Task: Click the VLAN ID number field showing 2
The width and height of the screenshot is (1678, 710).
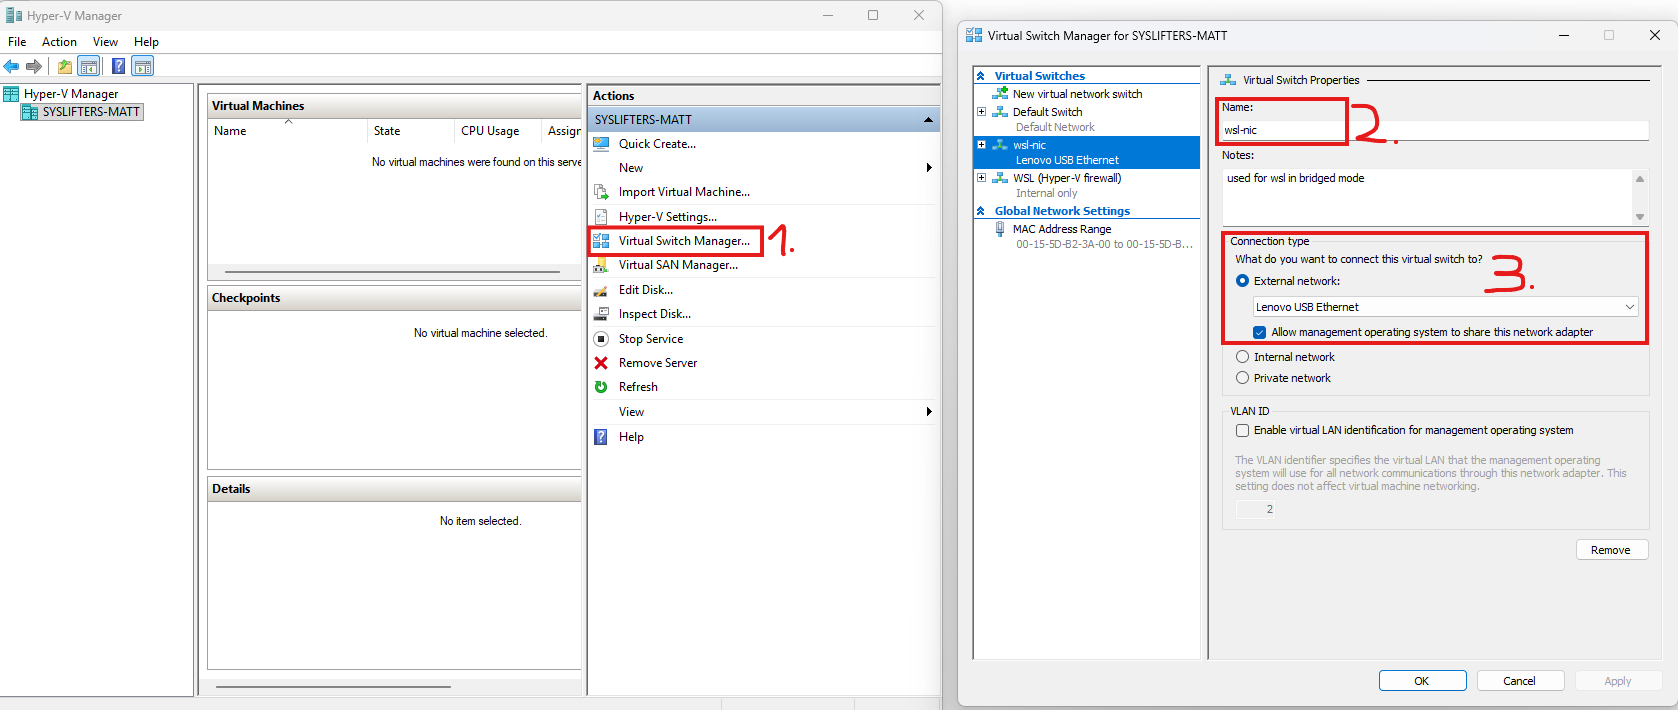Action: pos(1256,509)
